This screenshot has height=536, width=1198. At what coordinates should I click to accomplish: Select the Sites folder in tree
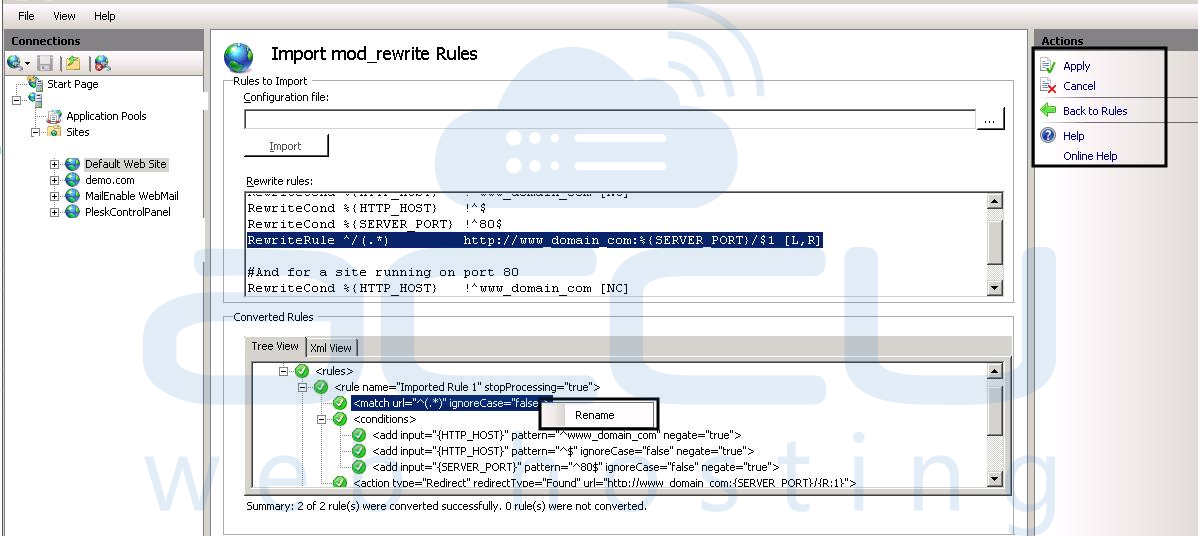[77, 132]
